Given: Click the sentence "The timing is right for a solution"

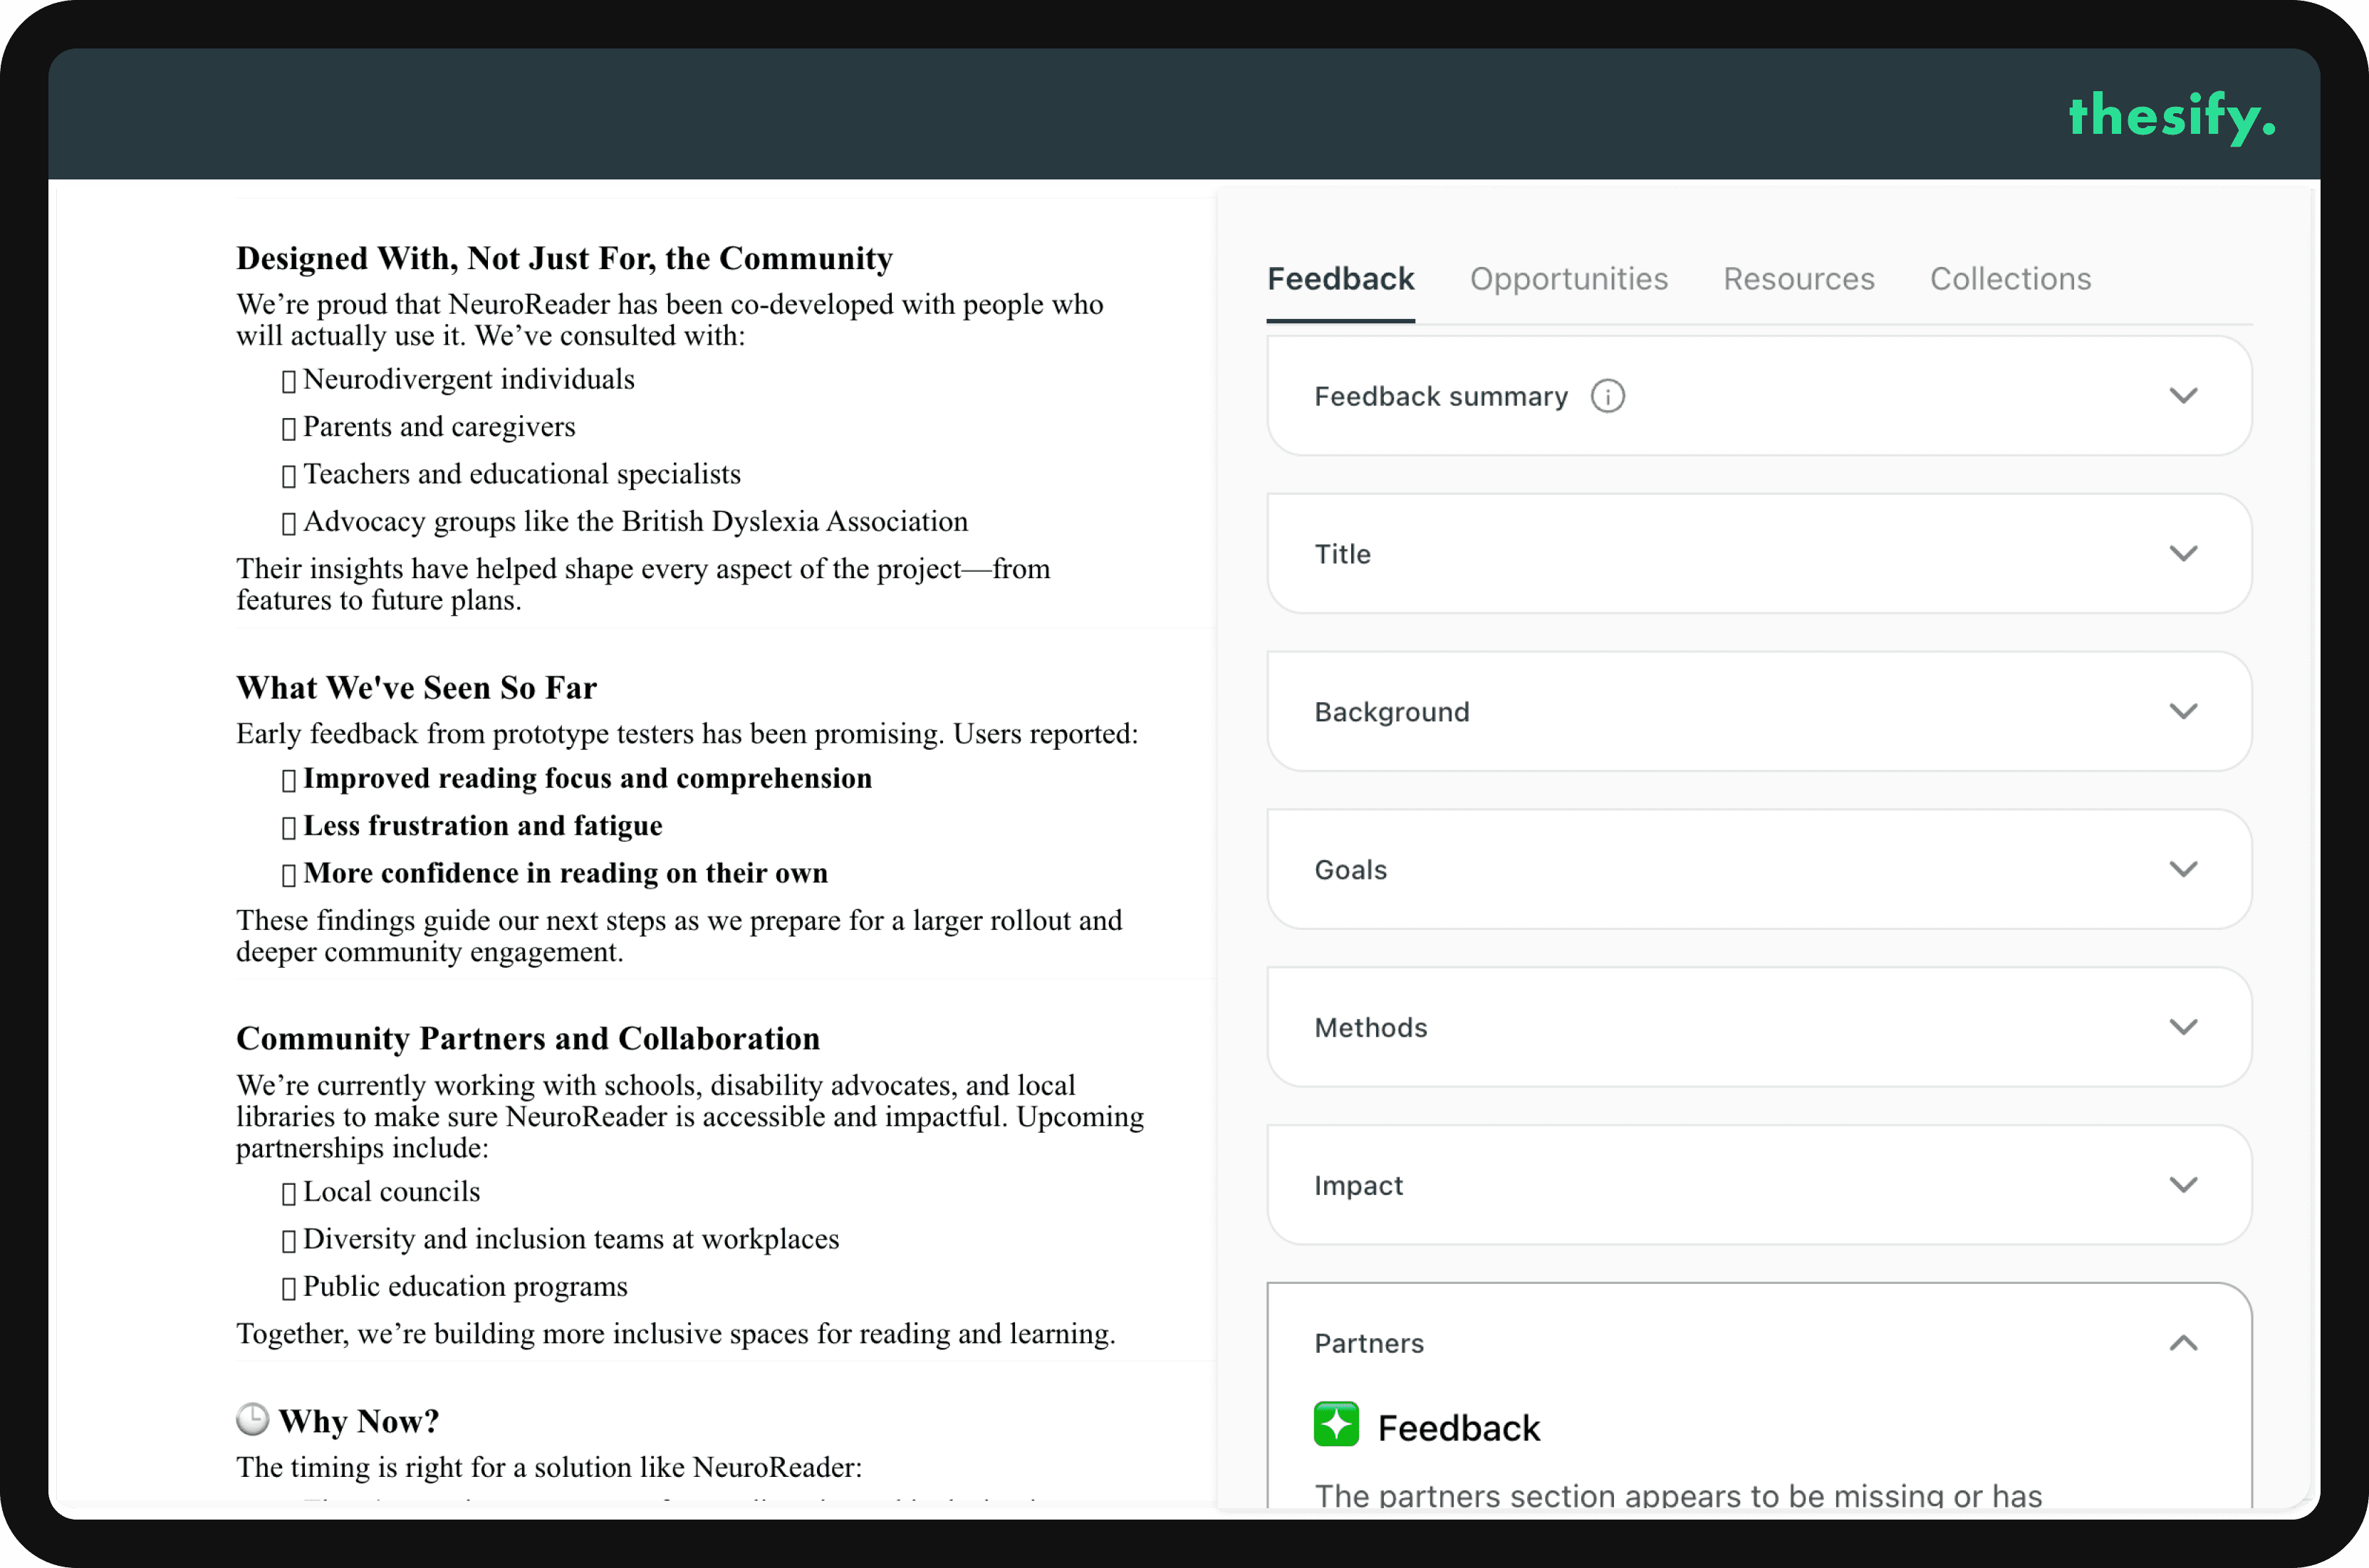Looking at the screenshot, I should point(548,1468).
